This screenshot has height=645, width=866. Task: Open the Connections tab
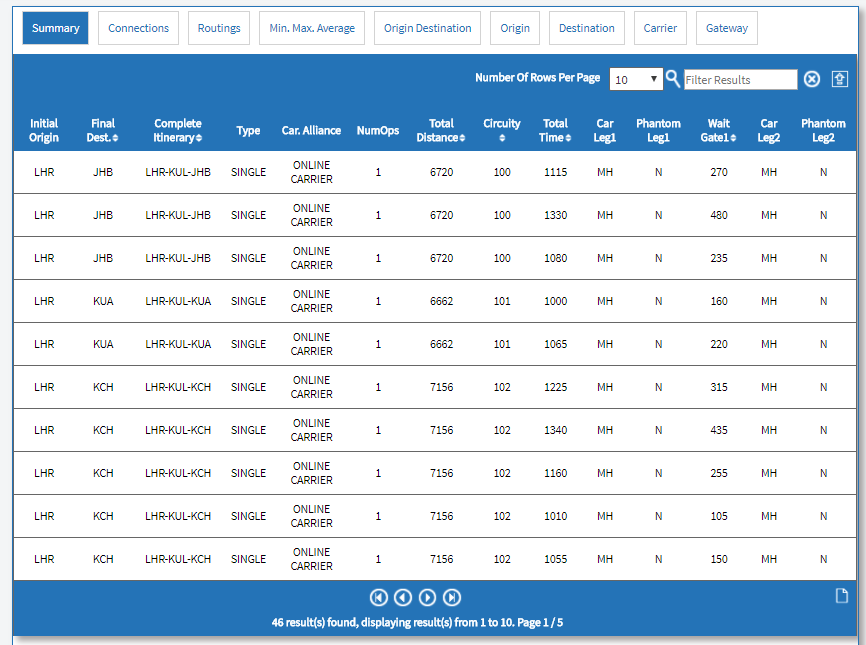139,28
